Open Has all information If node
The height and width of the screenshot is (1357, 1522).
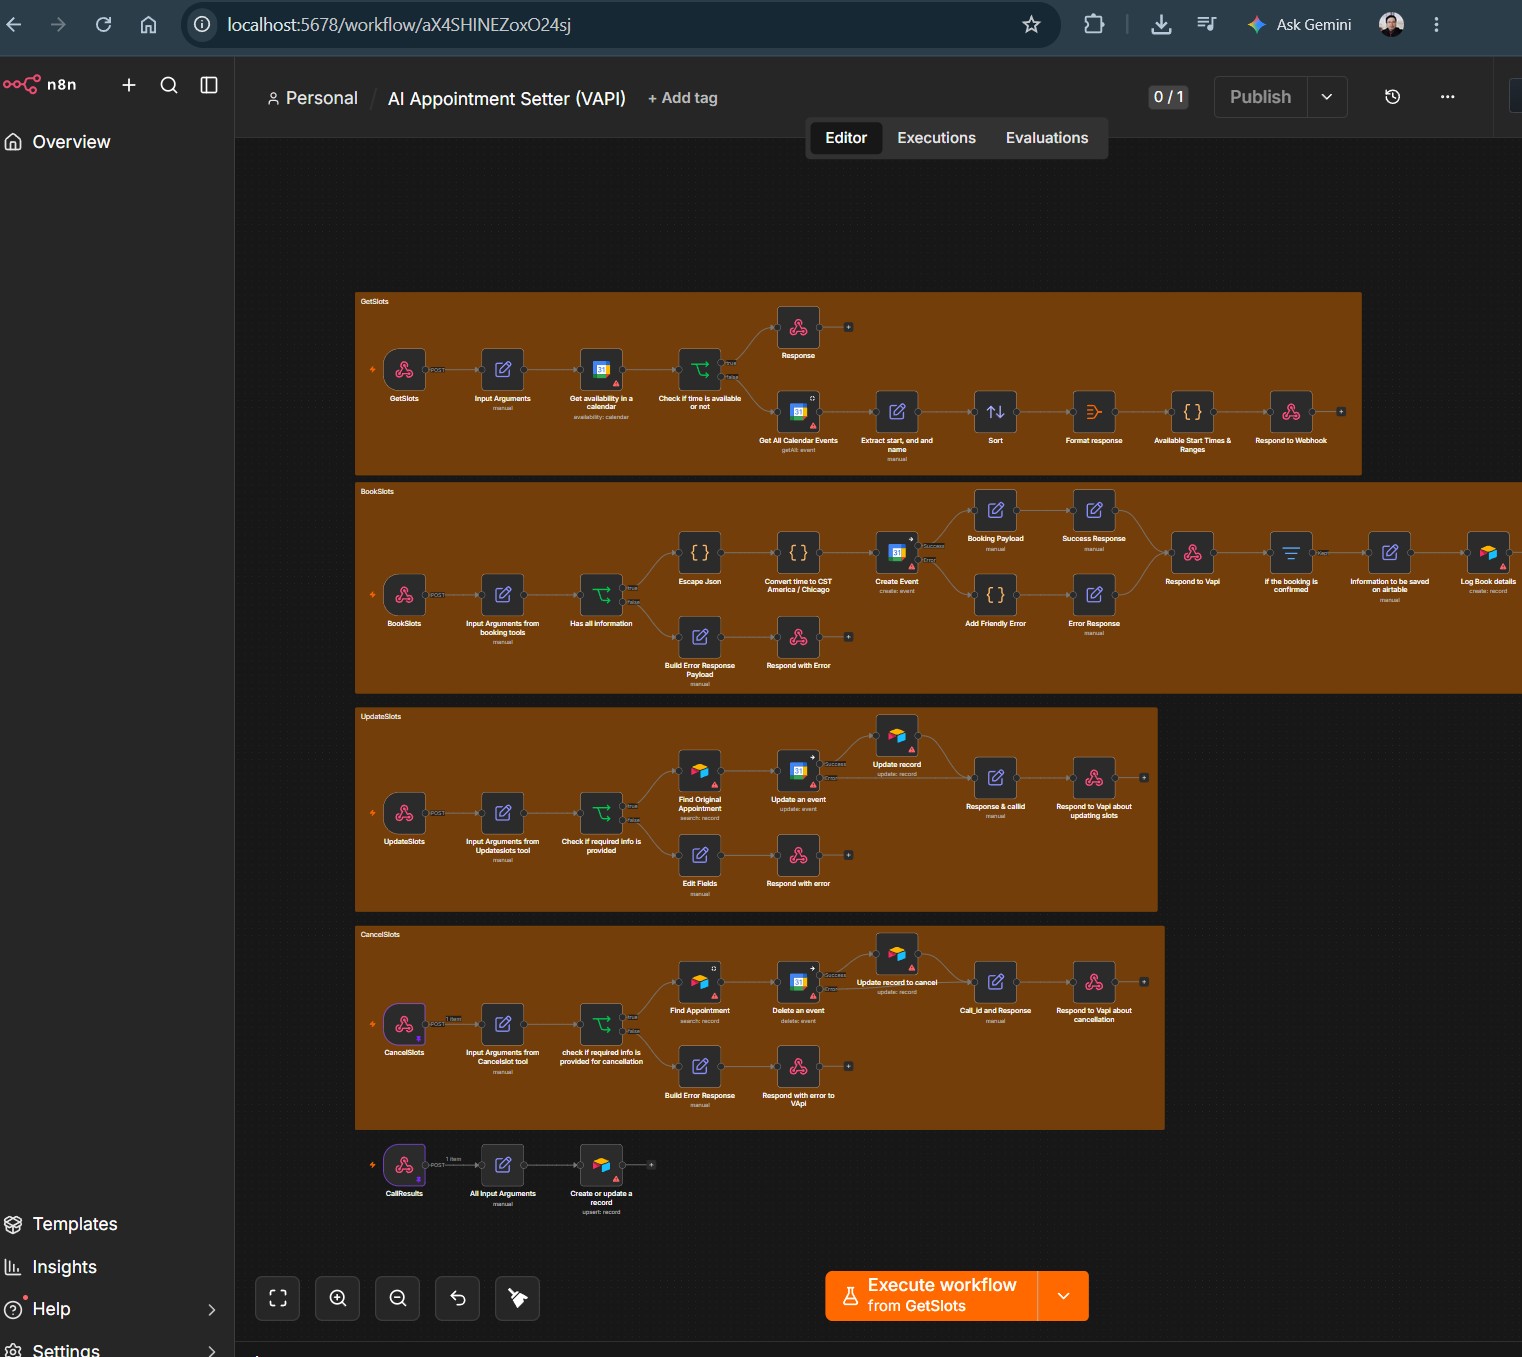[x=601, y=595]
